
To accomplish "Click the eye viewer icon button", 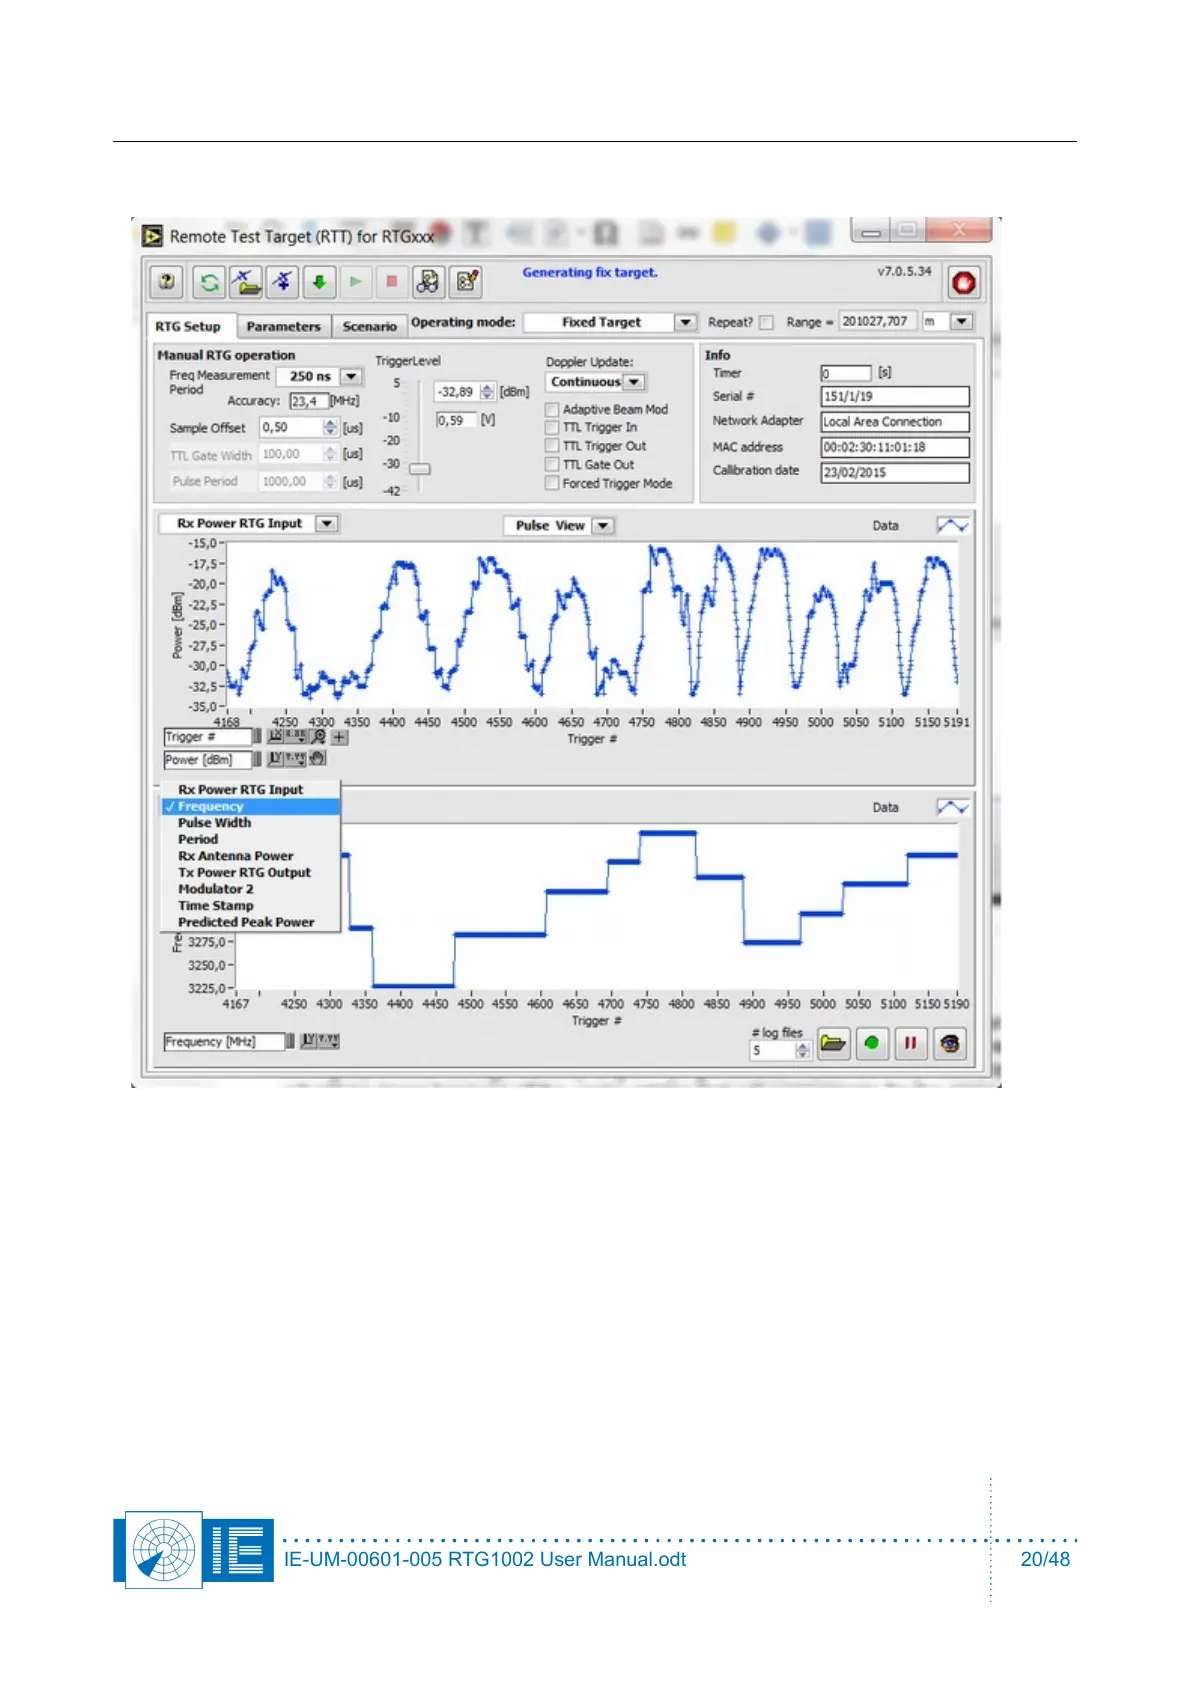I will (x=950, y=1044).
